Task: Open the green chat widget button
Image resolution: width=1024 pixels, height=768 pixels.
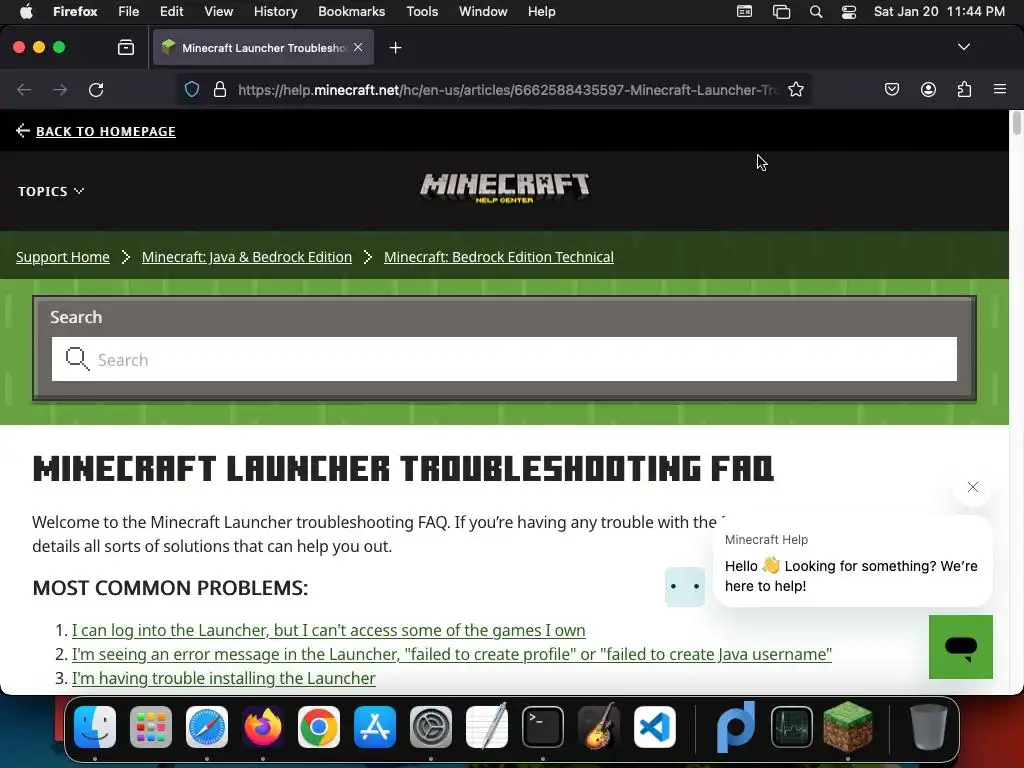Action: (x=961, y=647)
